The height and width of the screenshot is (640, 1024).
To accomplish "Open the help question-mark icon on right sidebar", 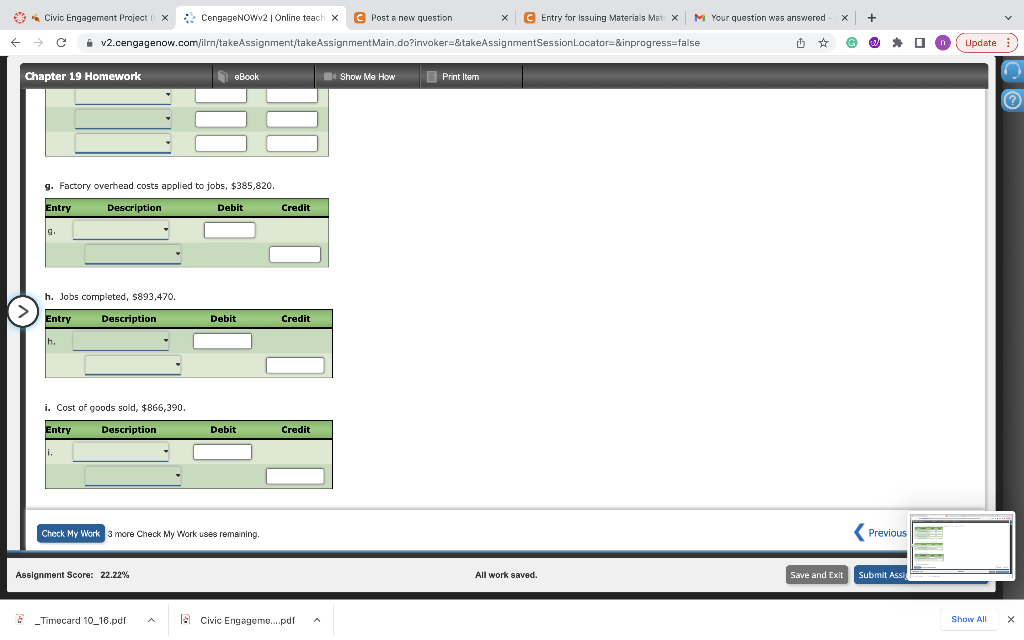I will click(x=1011, y=100).
